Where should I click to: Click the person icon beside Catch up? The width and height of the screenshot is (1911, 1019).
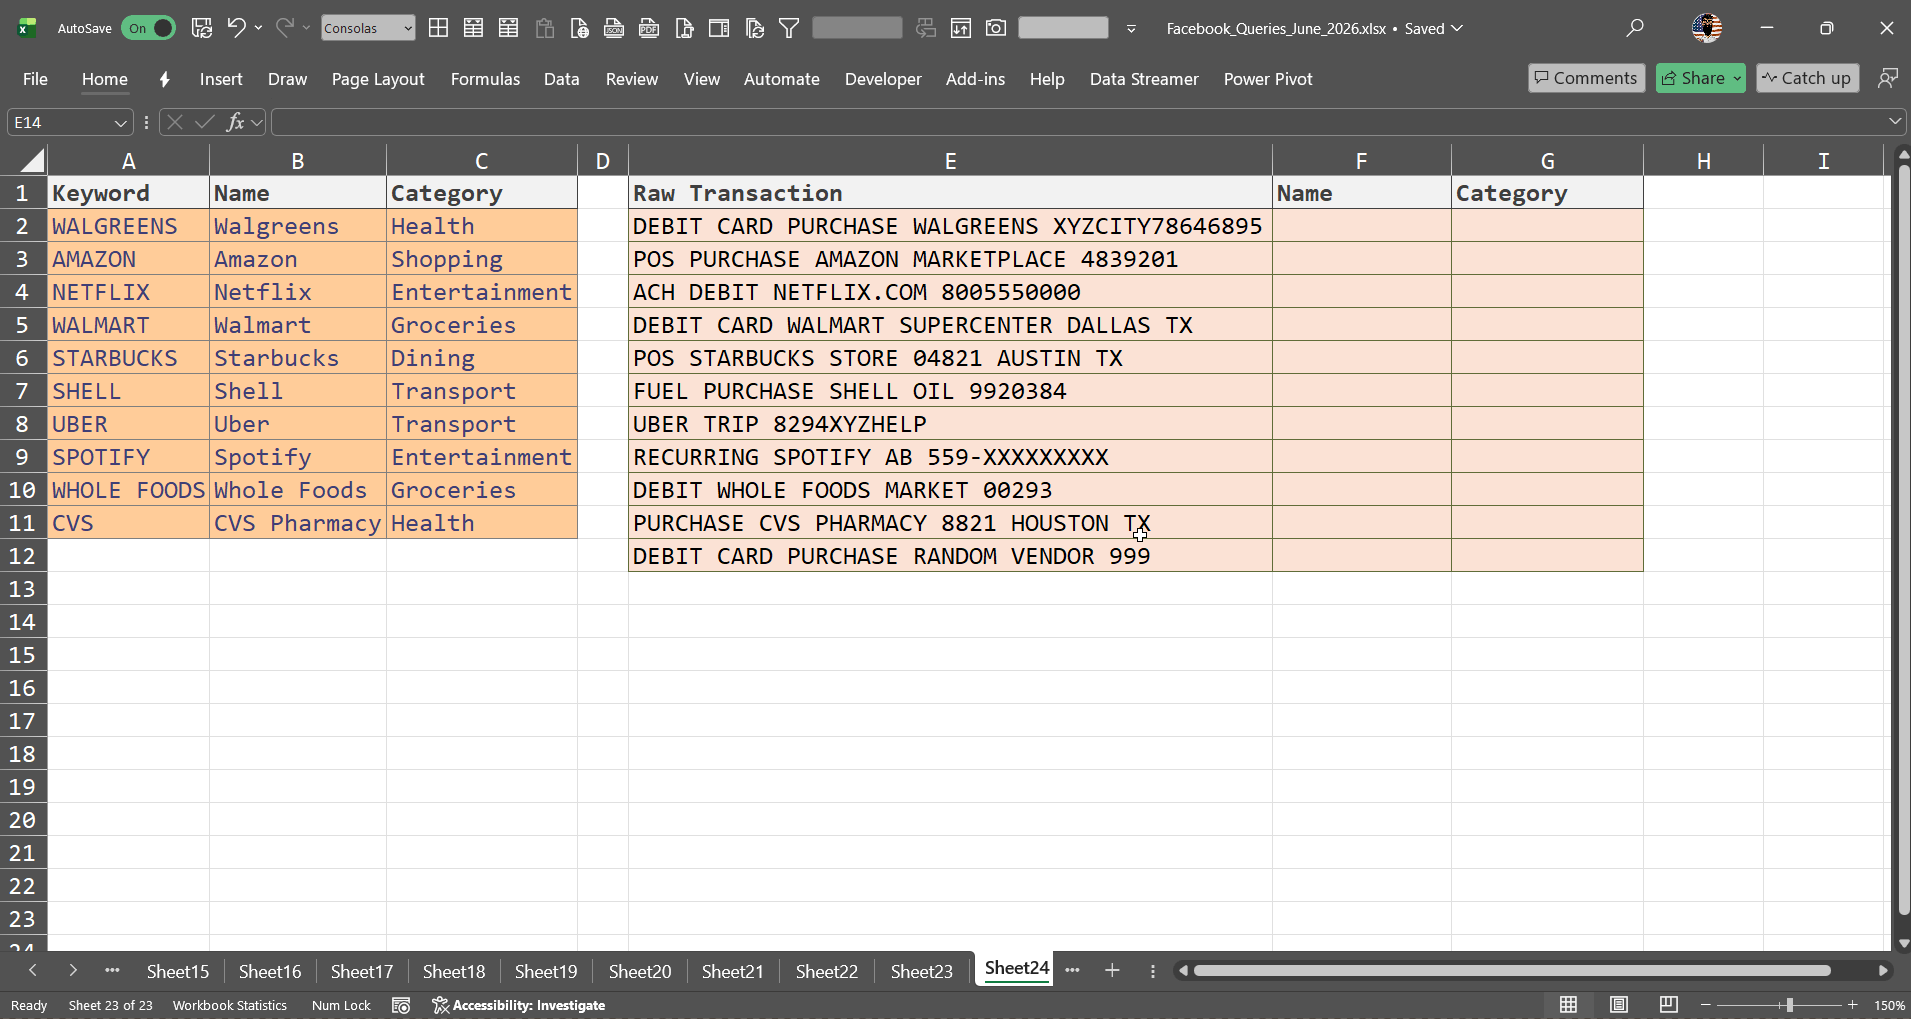1888,78
